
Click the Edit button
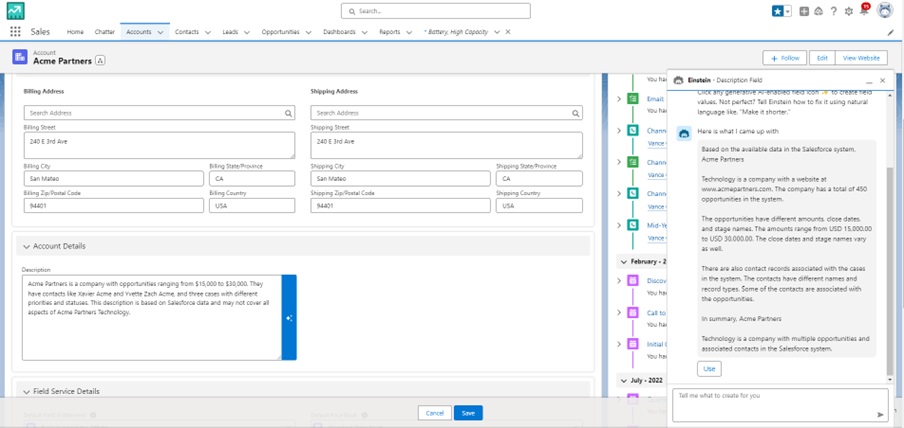click(822, 58)
